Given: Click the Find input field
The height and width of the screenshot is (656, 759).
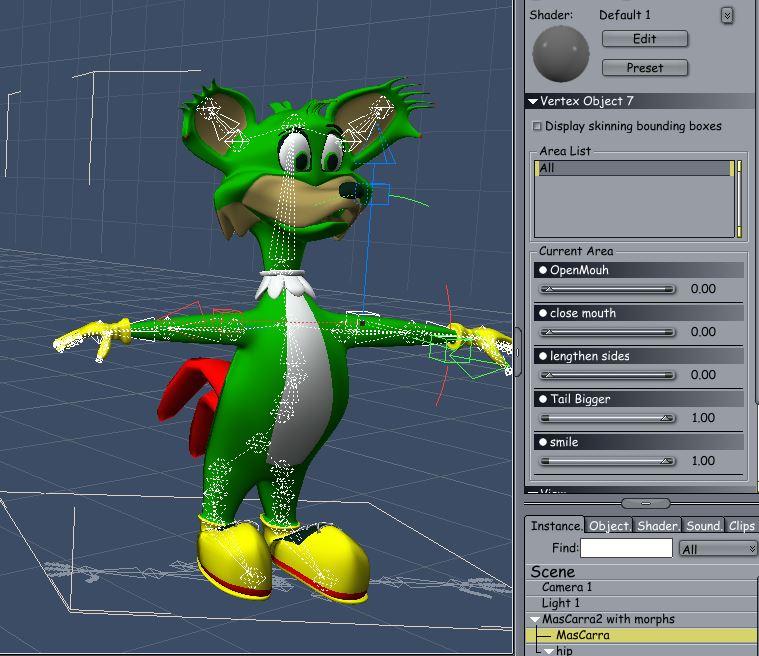Looking at the screenshot, I should pyautogui.click(x=626, y=549).
